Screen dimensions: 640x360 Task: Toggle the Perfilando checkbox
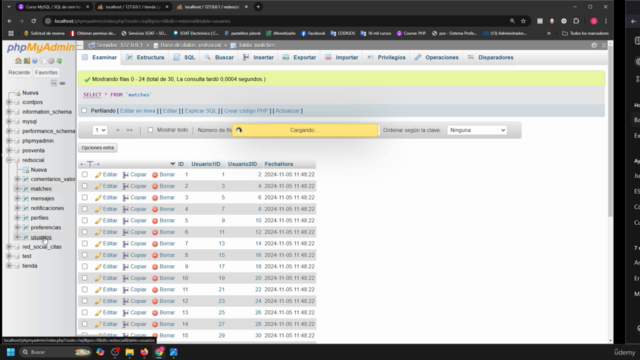[x=84, y=111]
